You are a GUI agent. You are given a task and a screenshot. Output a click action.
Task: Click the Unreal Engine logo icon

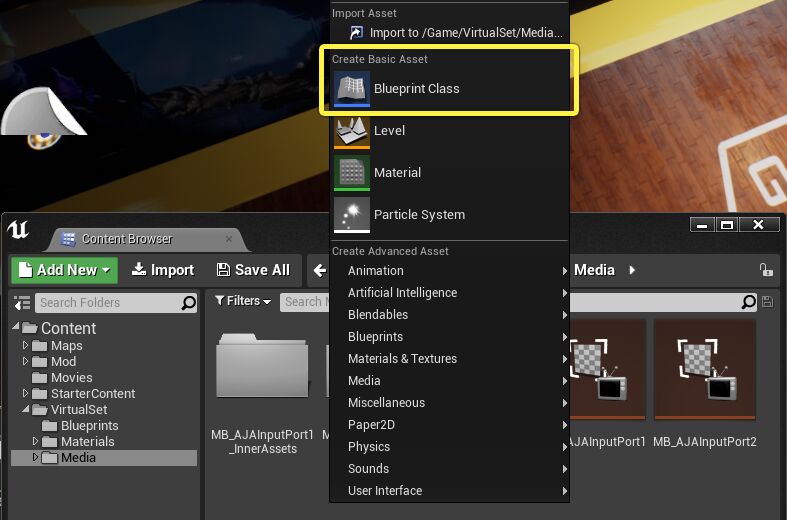(18, 230)
